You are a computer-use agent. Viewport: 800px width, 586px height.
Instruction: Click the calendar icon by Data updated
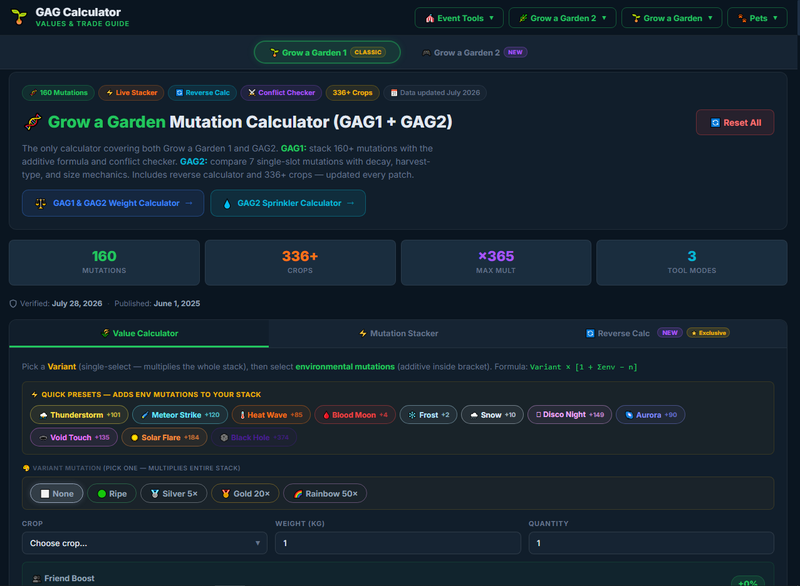coord(394,93)
